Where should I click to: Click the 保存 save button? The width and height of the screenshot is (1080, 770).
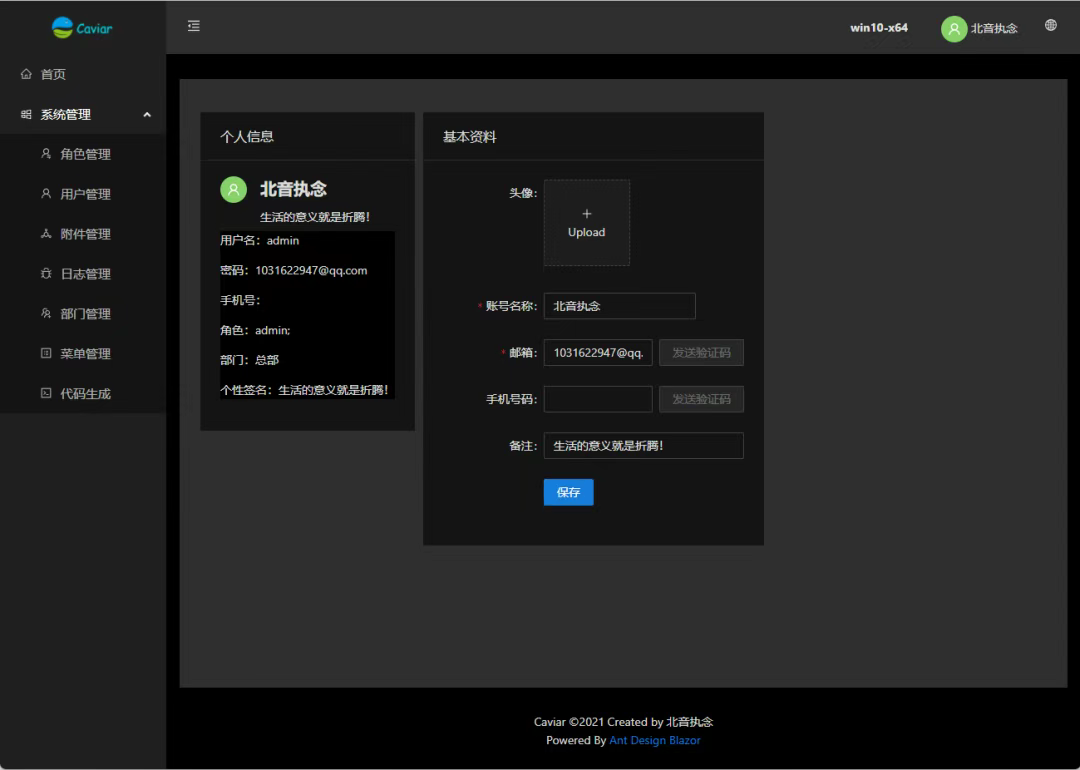coord(568,492)
